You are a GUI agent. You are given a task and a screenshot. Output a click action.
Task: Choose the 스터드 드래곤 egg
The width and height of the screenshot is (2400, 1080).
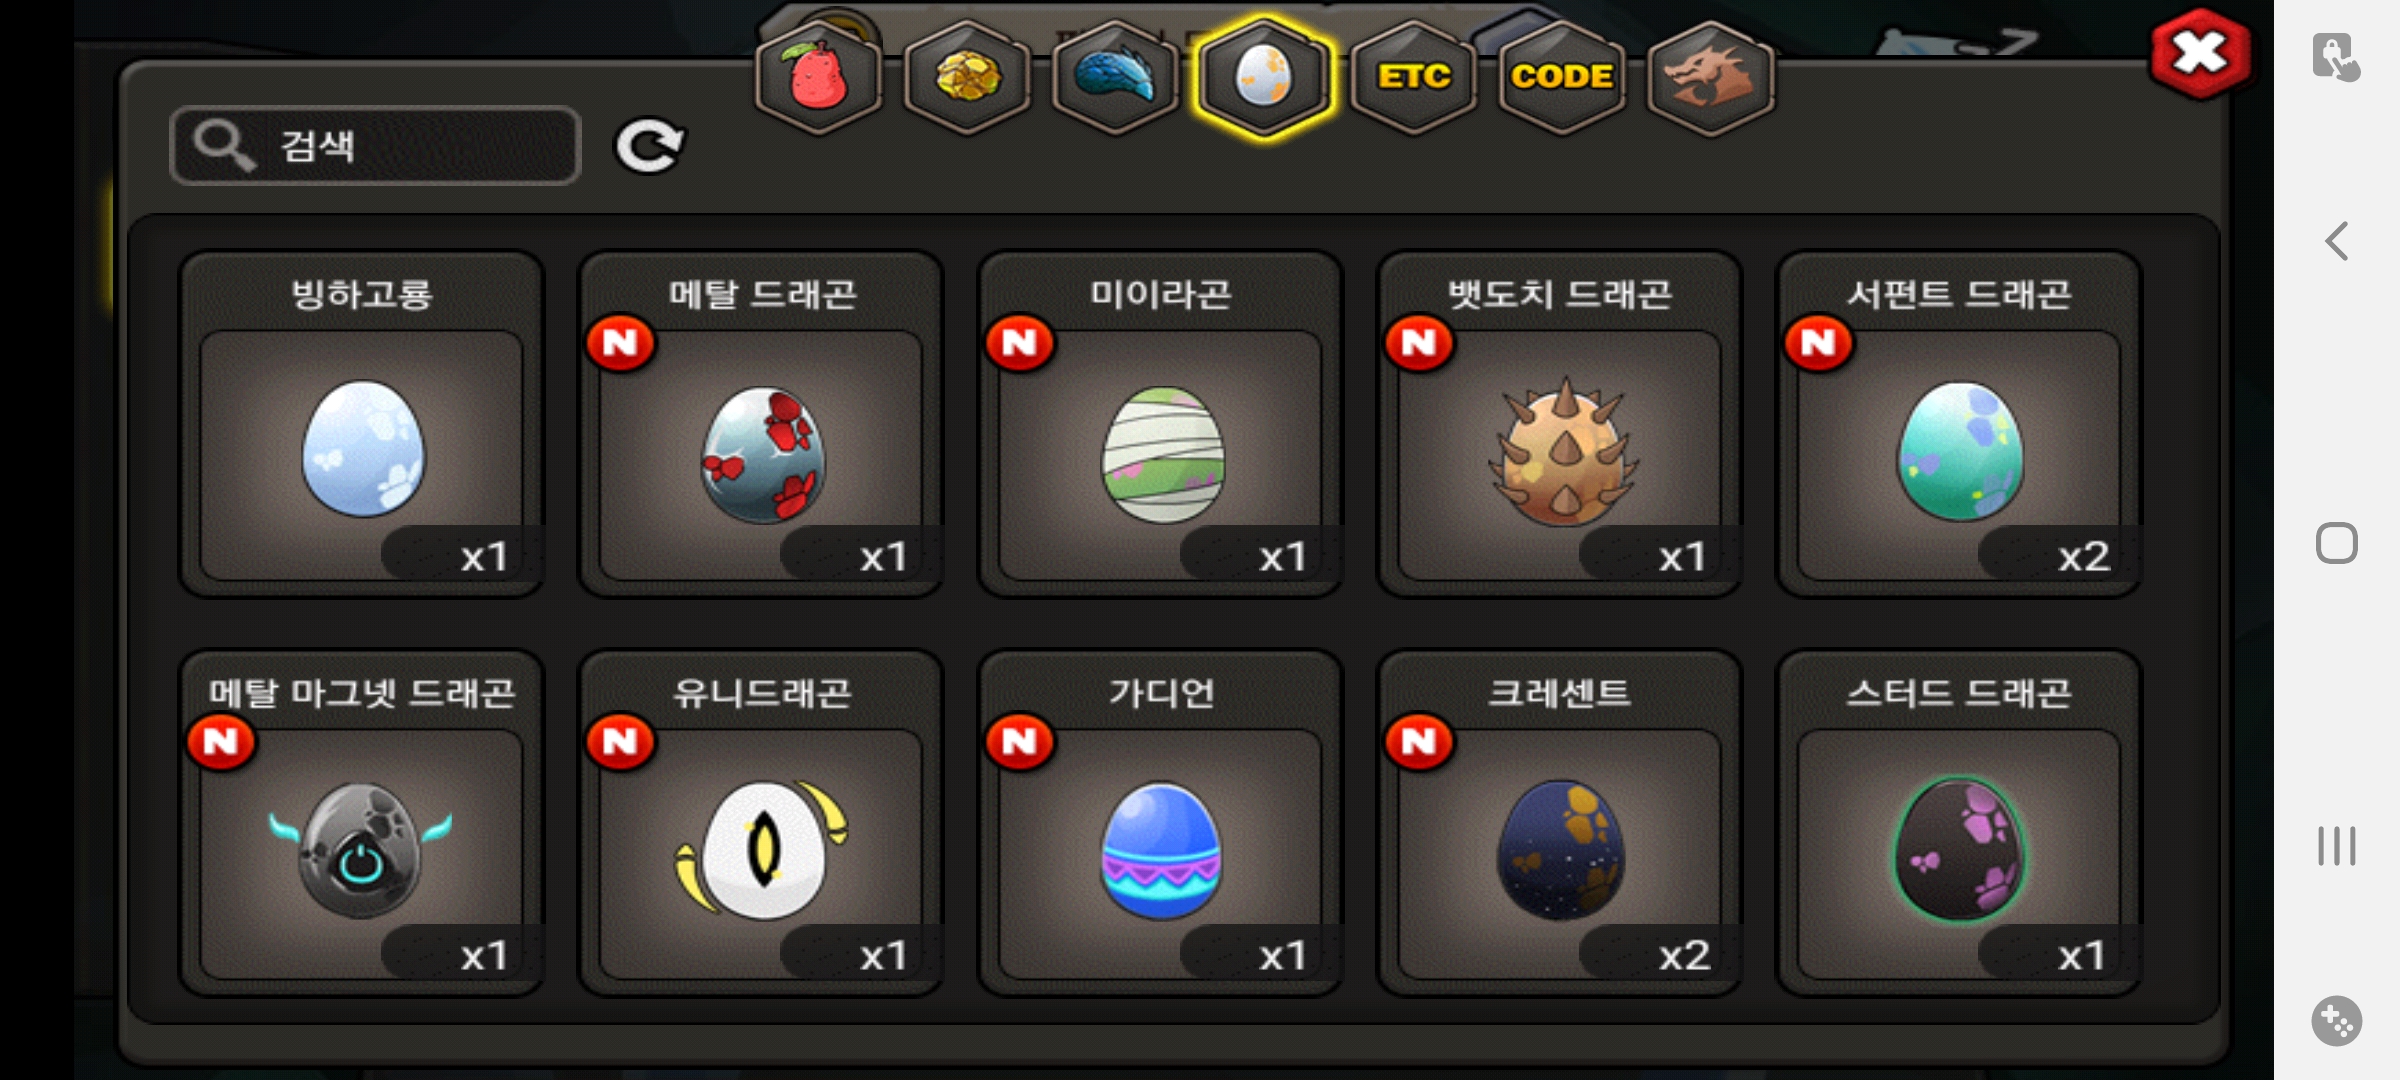1959,823
